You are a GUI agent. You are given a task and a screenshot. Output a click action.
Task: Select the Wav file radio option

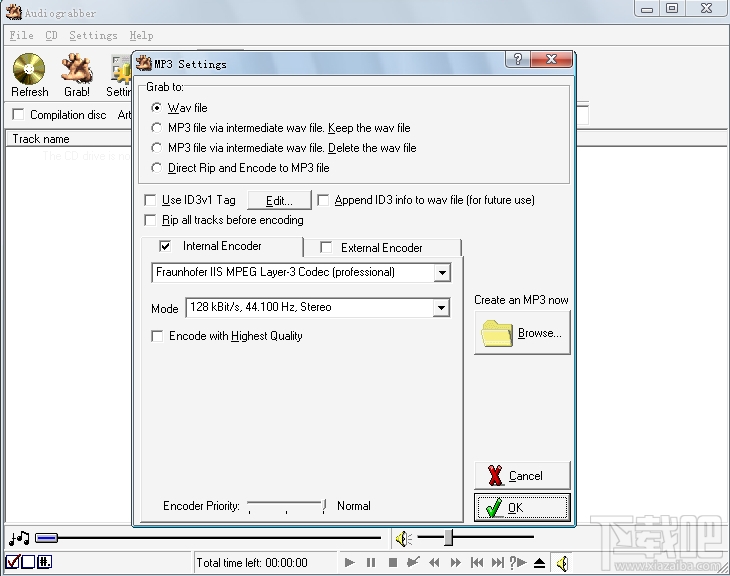(156, 108)
